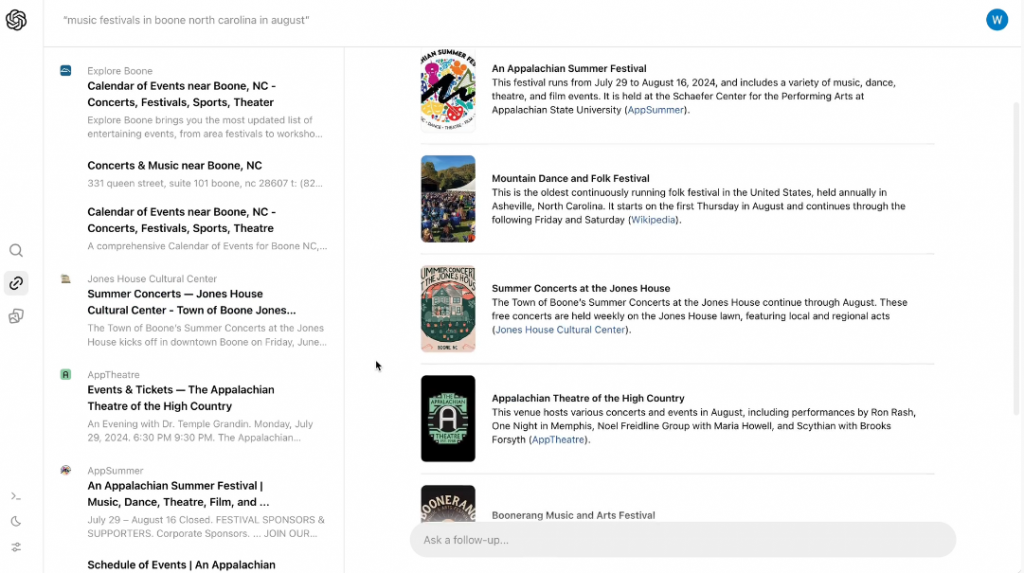Open Summer Concerts Jones House result
The width and height of the screenshot is (1024, 573).
click(191, 302)
